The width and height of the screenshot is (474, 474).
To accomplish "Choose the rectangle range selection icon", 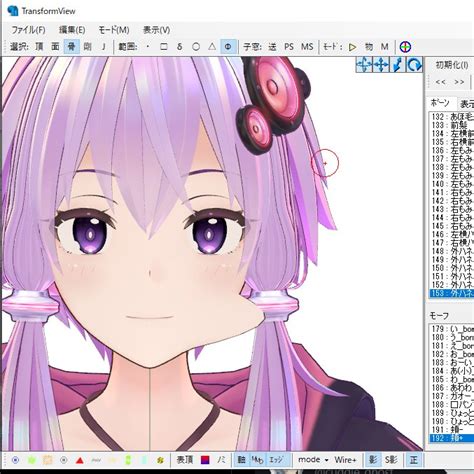I will pos(164,47).
